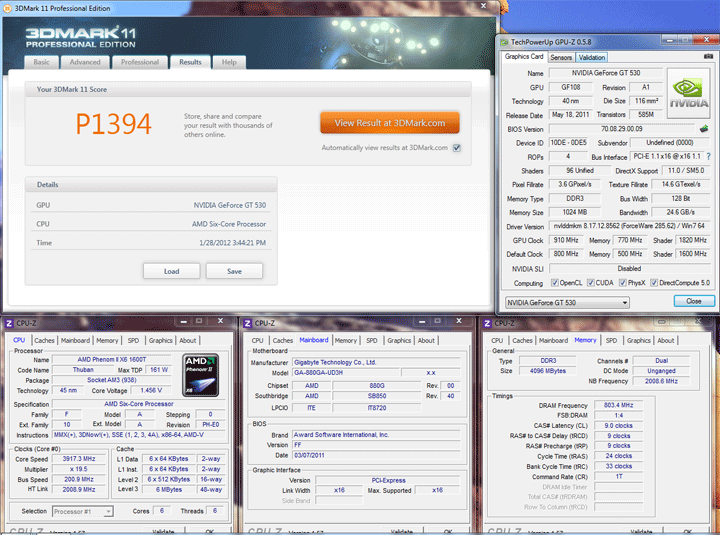Open the Validation tab in GPU-Z
720x535 pixels.
591,57
